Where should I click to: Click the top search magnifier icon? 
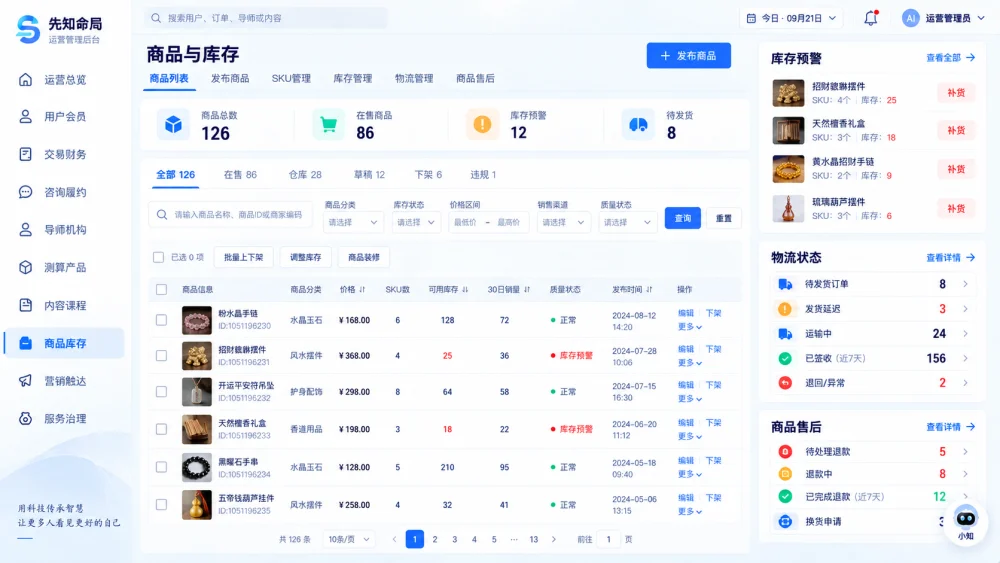coord(156,18)
